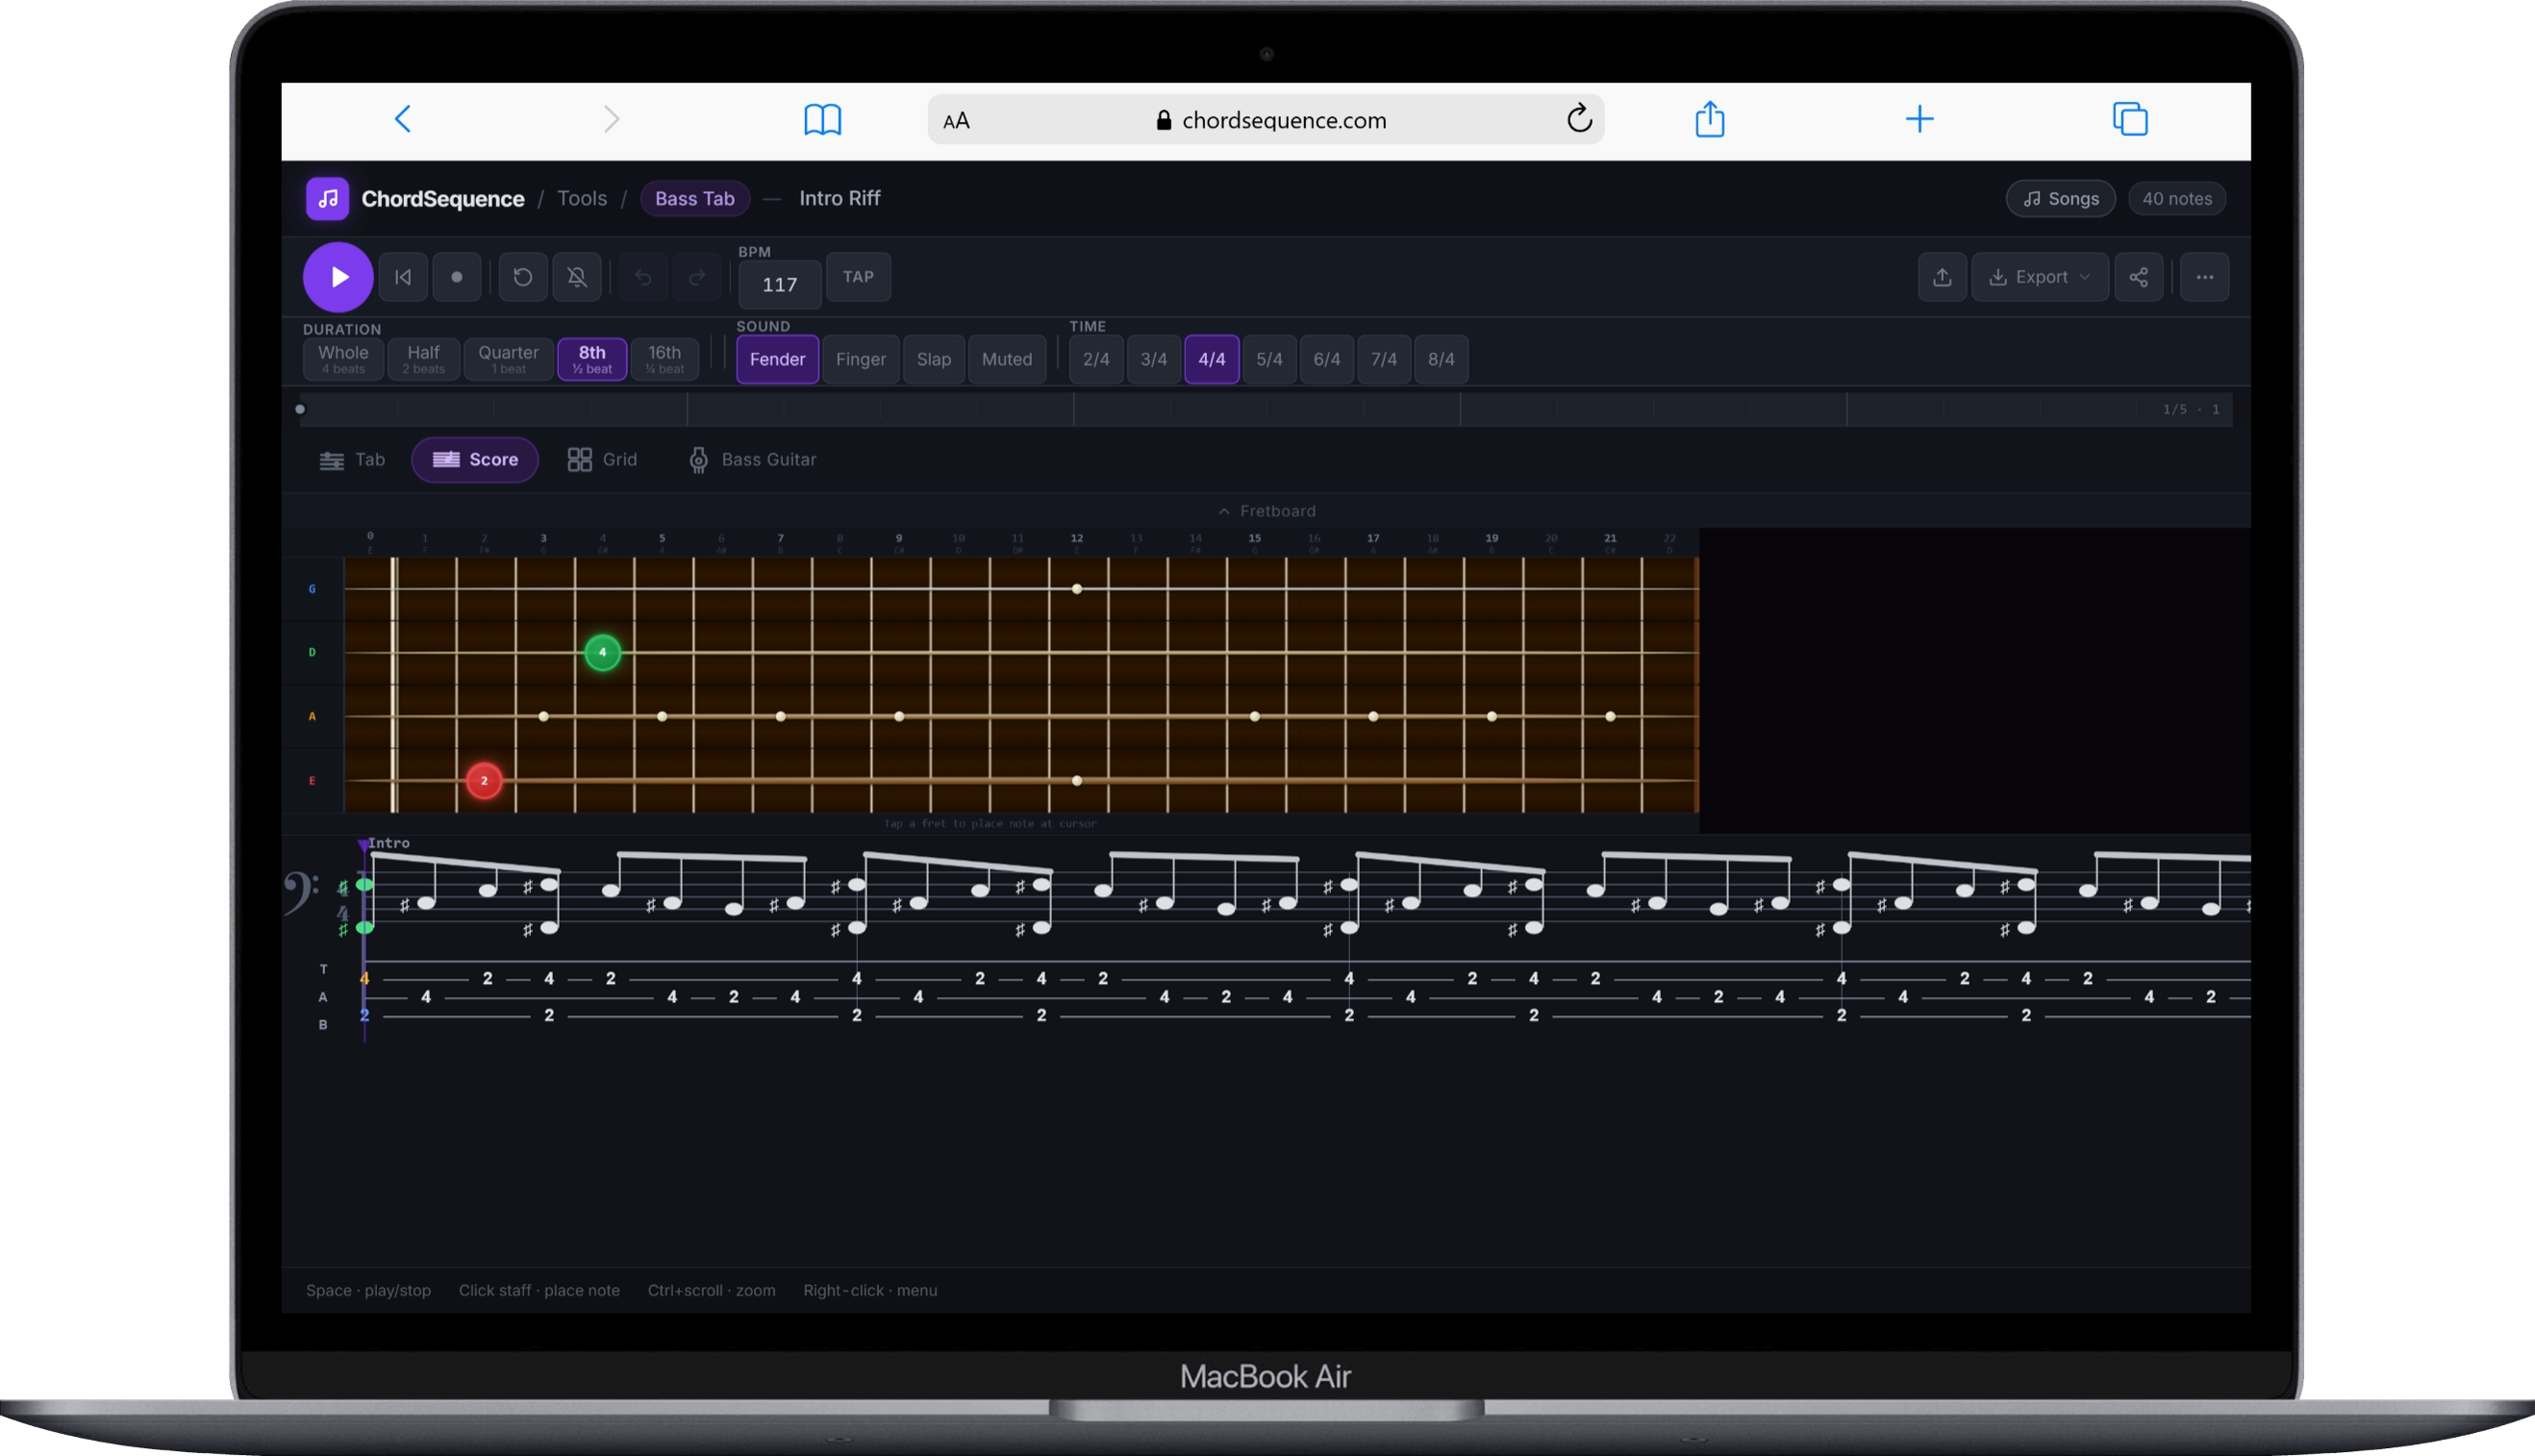
Task: Click the playhead dot on the timeline
Action: tap(300, 409)
